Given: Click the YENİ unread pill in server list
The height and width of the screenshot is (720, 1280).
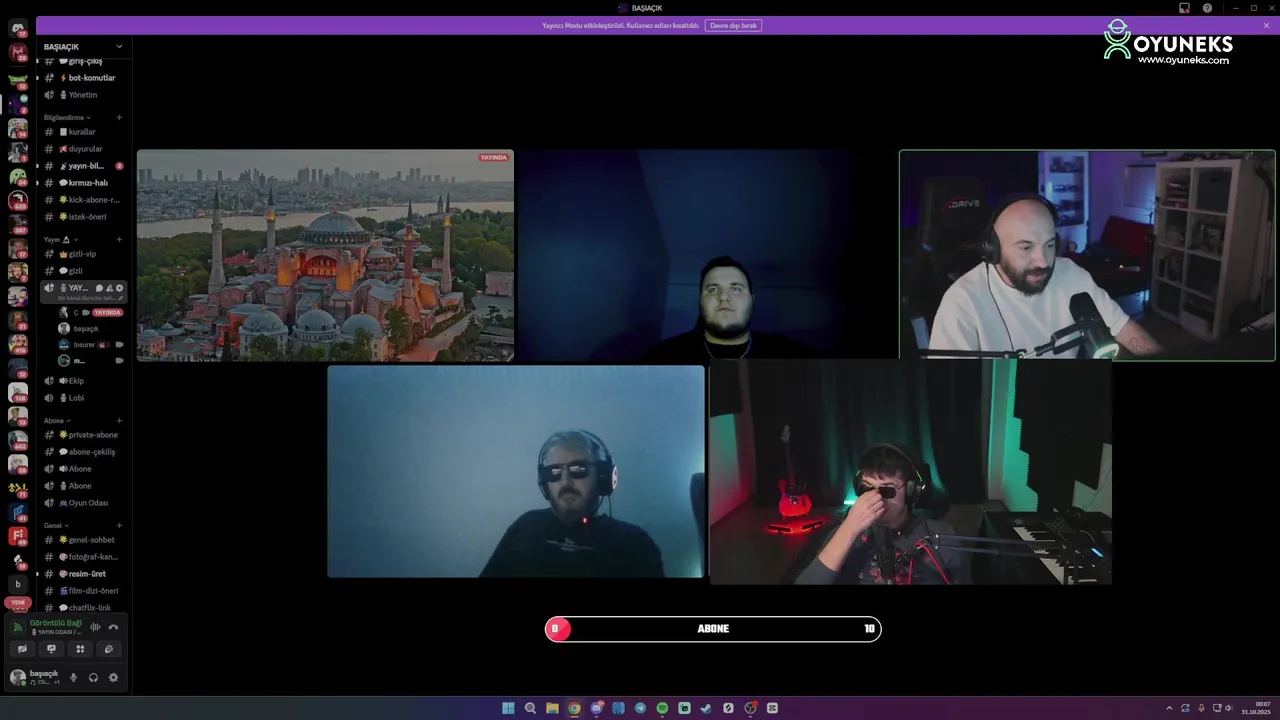Looking at the screenshot, I should click(x=18, y=603).
